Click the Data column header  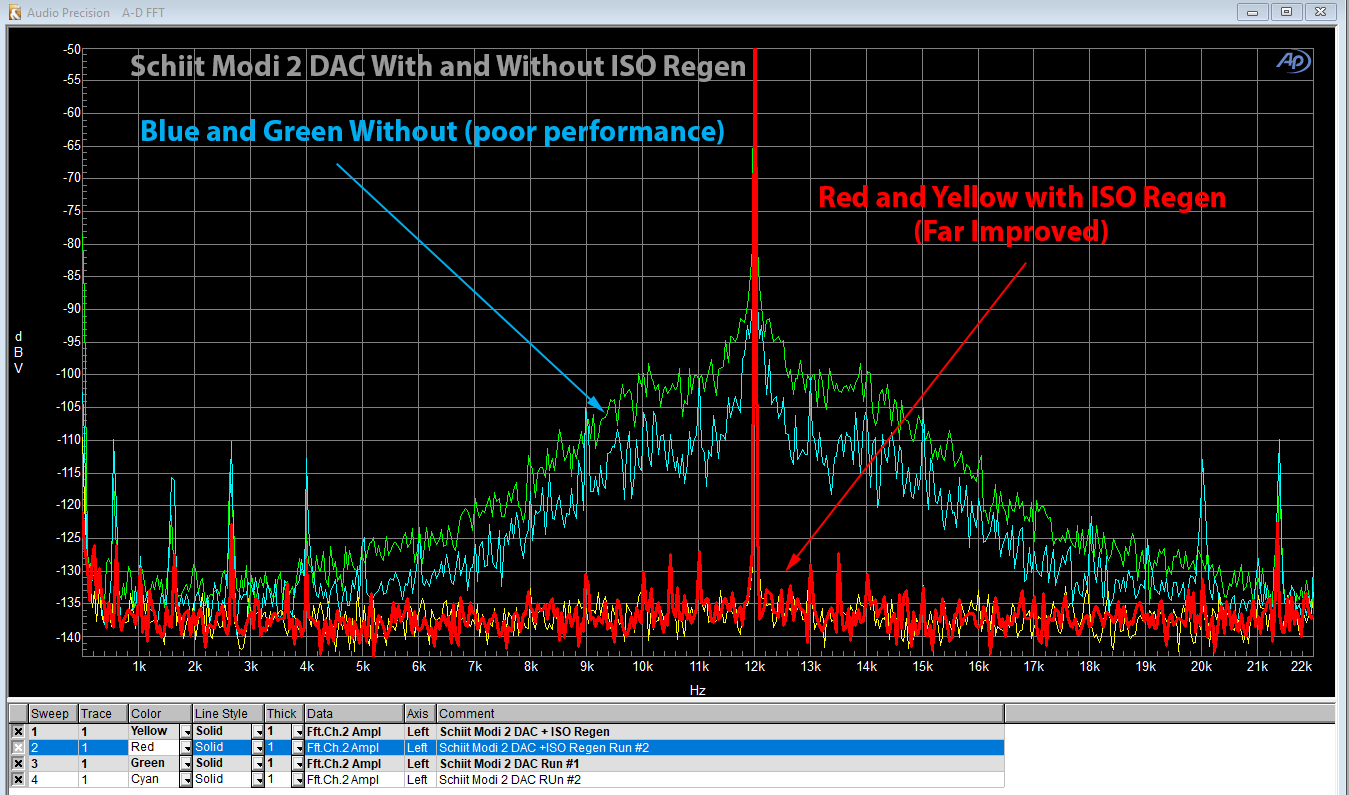pos(354,714)
